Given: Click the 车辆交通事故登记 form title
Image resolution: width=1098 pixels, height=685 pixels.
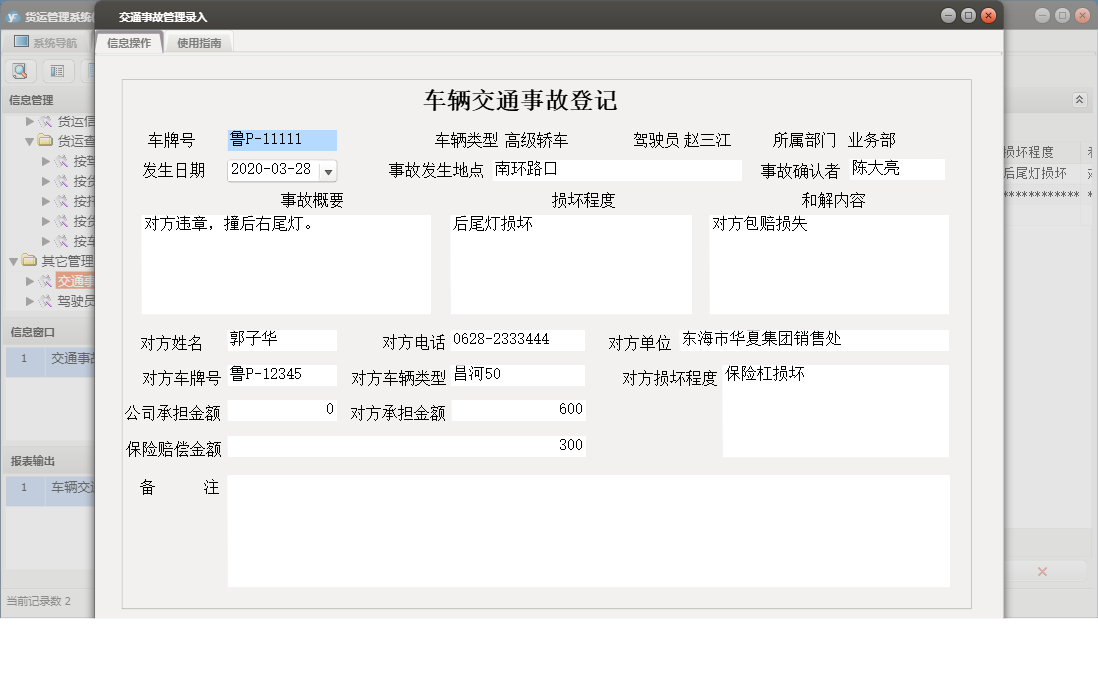Looking at the screenshot, I should coord(520,100).
